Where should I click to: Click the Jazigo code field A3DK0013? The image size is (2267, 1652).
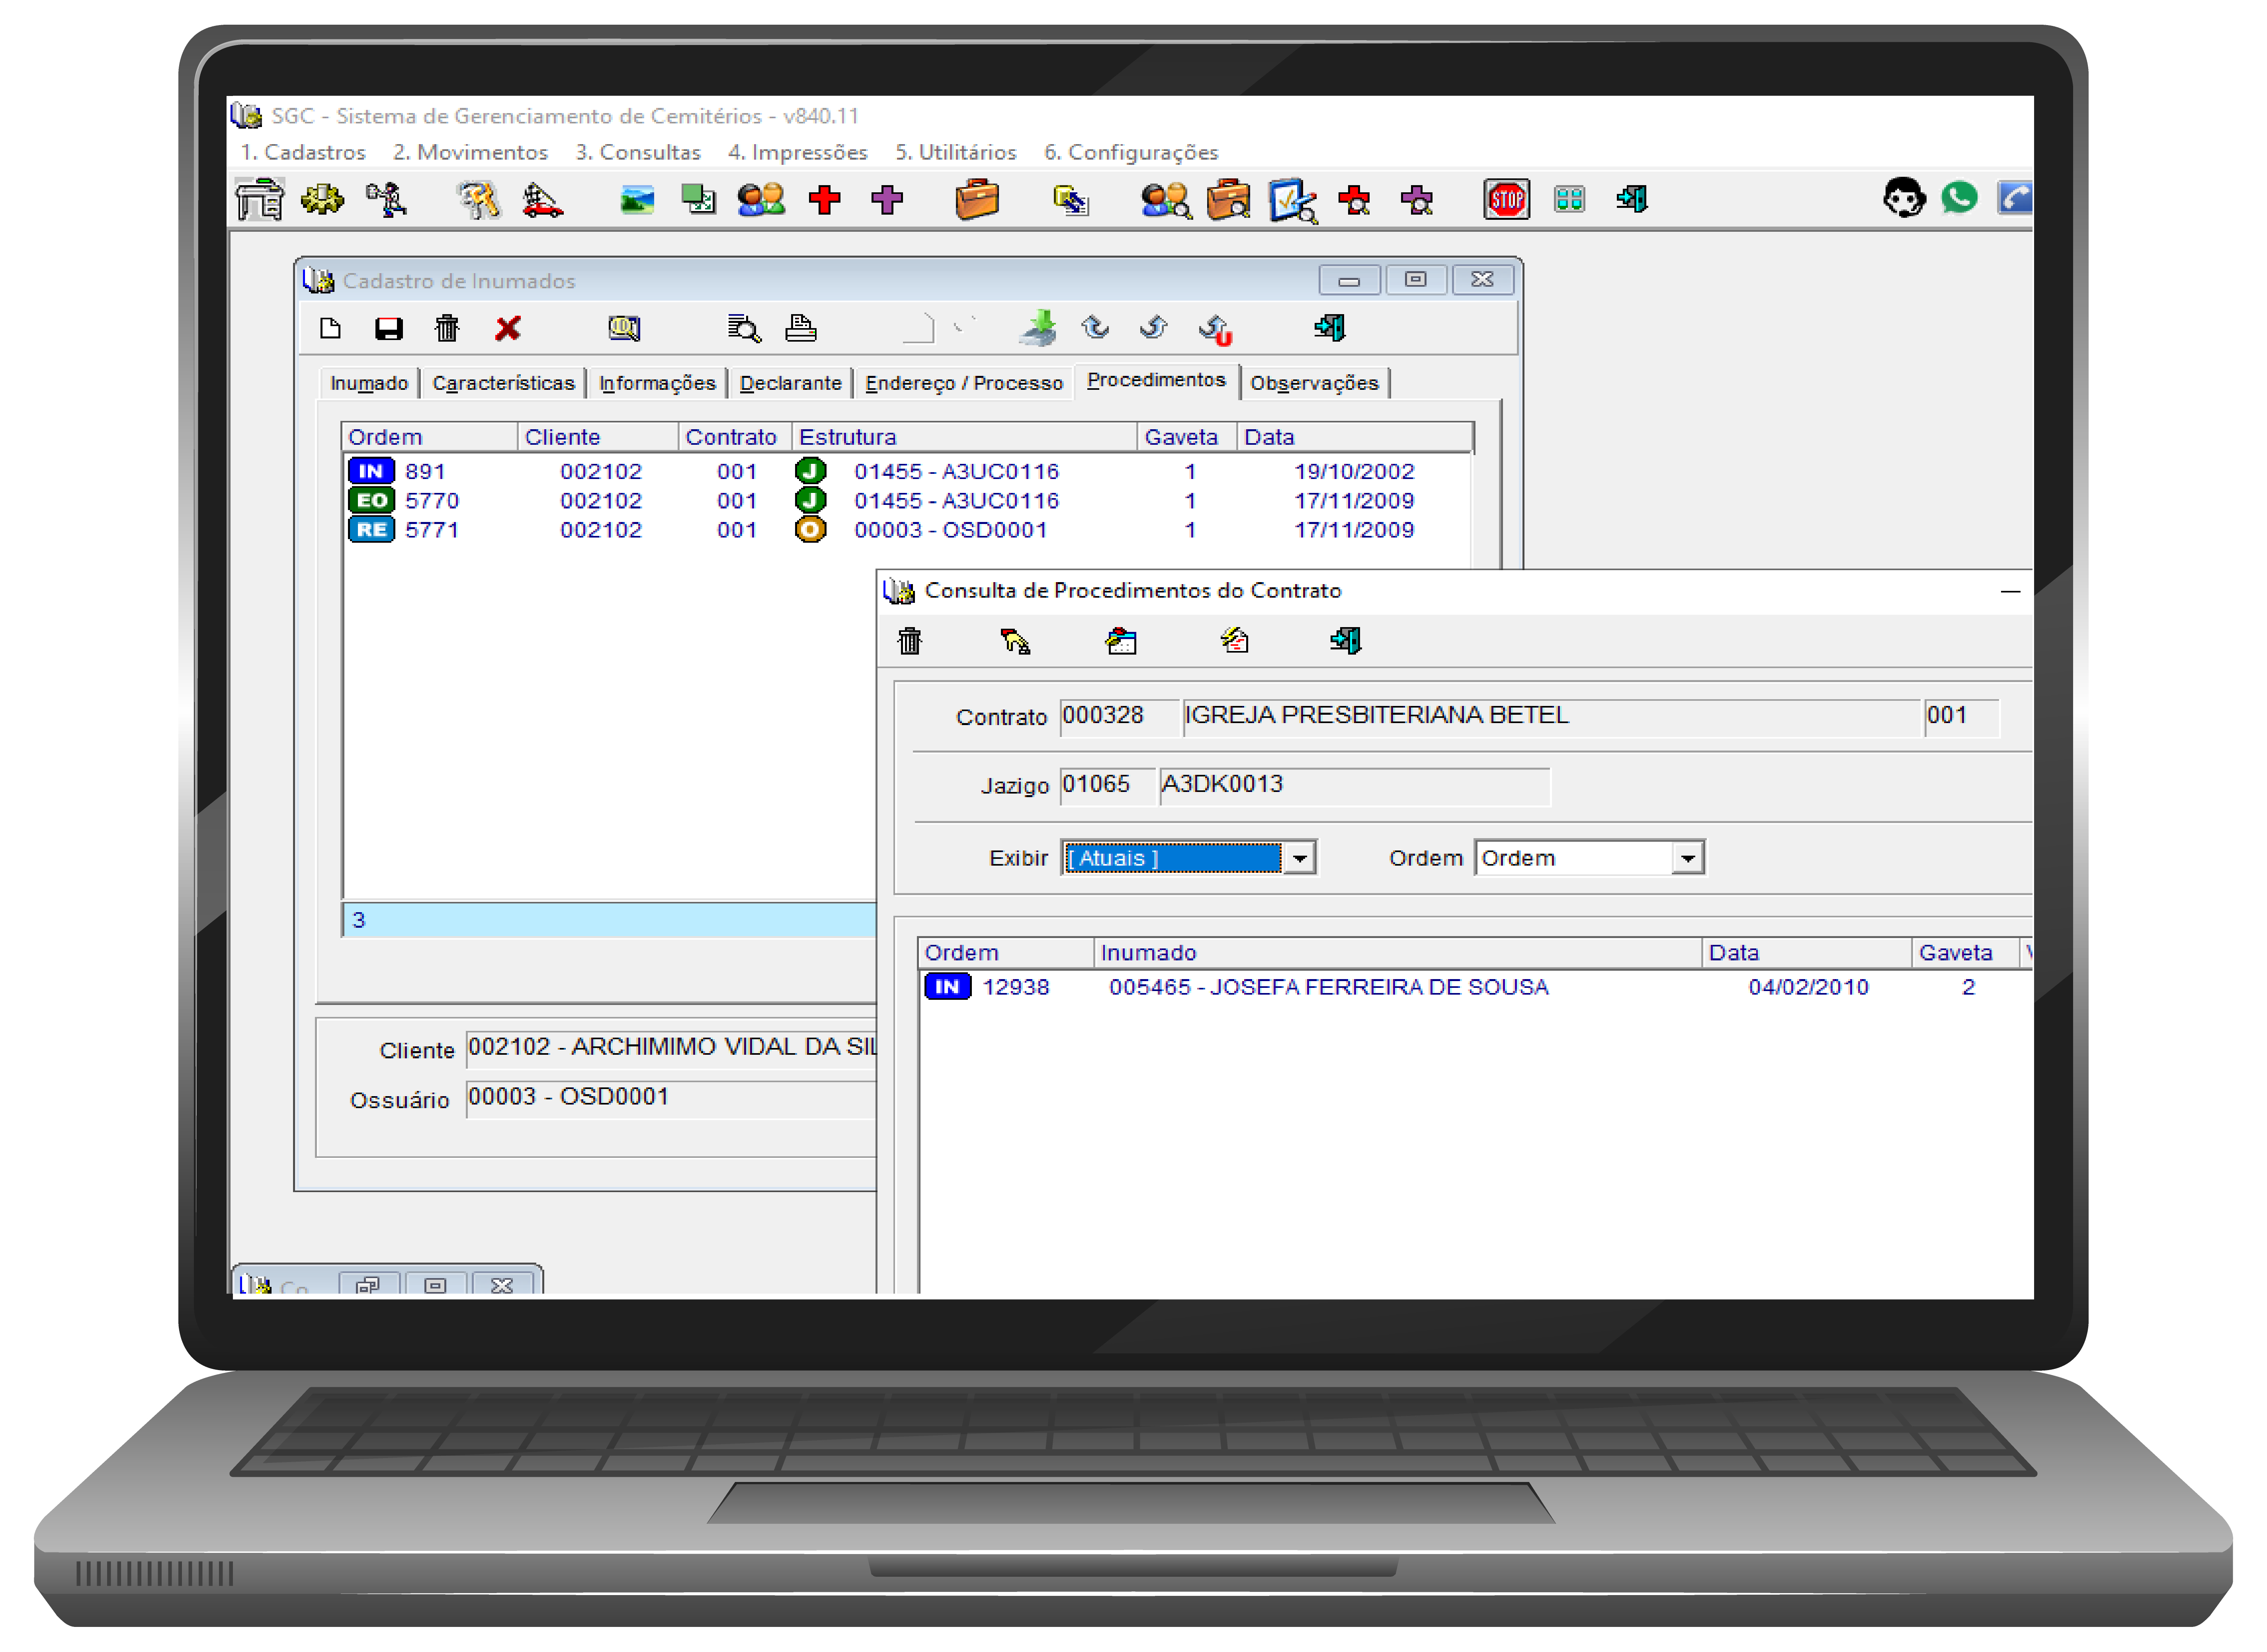[1354, 785]
